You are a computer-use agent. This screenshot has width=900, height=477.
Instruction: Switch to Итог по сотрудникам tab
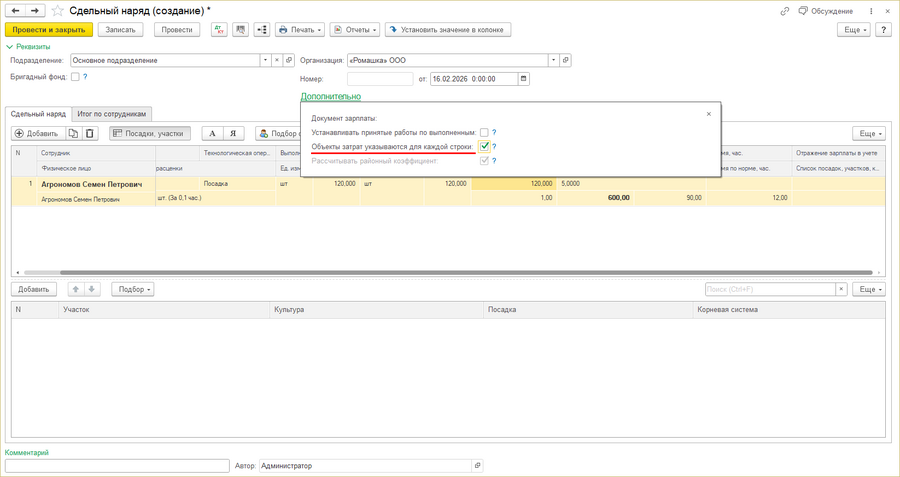coord(112,114)
